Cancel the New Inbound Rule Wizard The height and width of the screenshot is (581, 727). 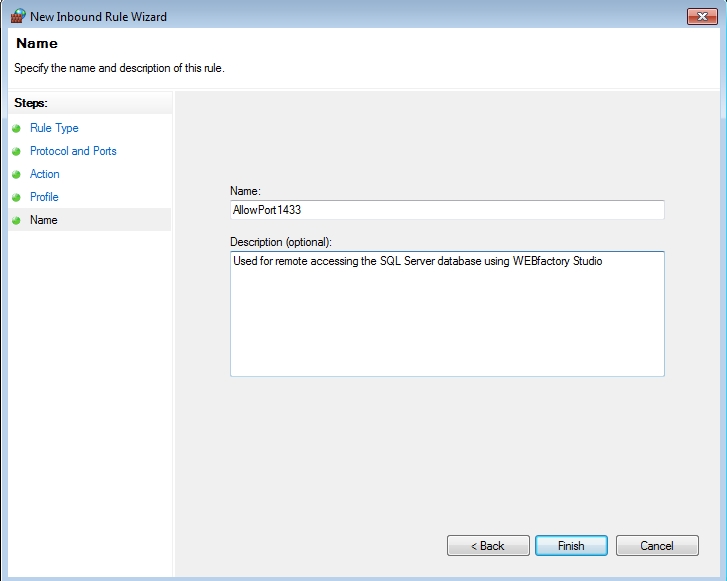(657, 546)
